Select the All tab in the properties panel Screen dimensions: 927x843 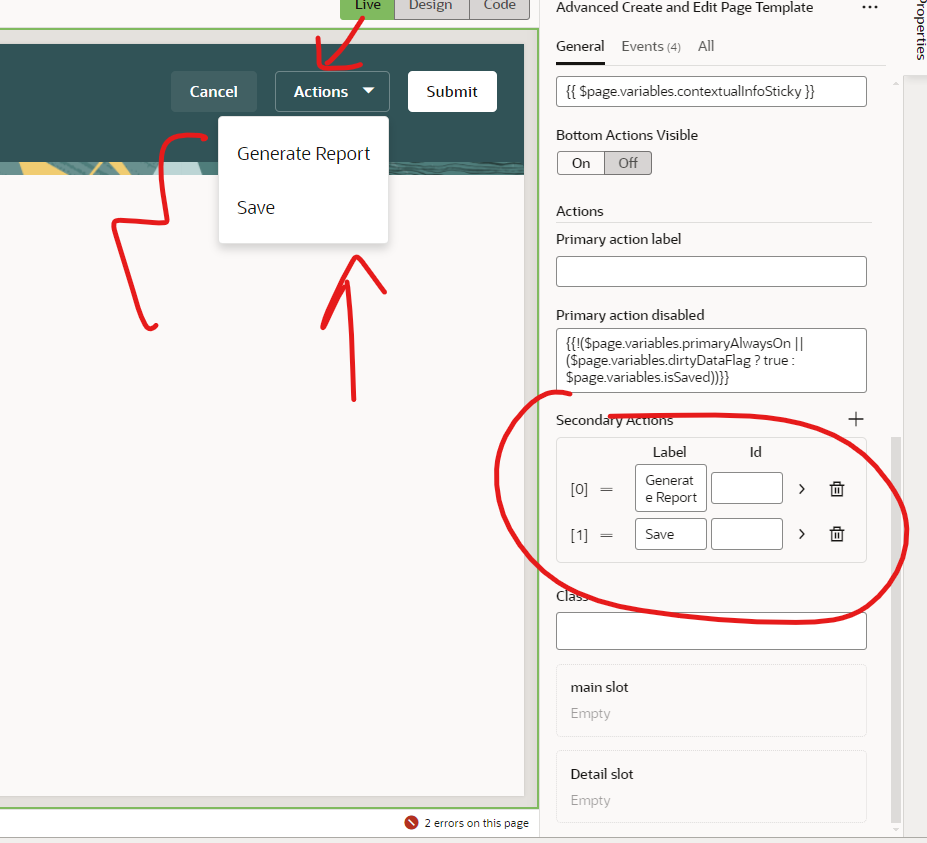706,46
